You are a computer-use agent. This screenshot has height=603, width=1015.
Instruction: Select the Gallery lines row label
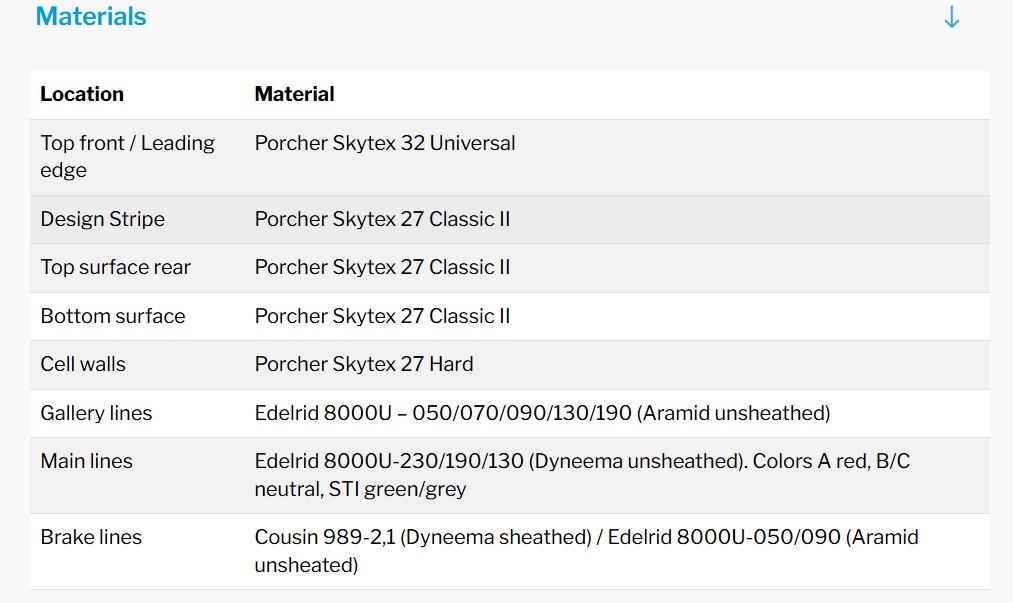tap(96, 413)
